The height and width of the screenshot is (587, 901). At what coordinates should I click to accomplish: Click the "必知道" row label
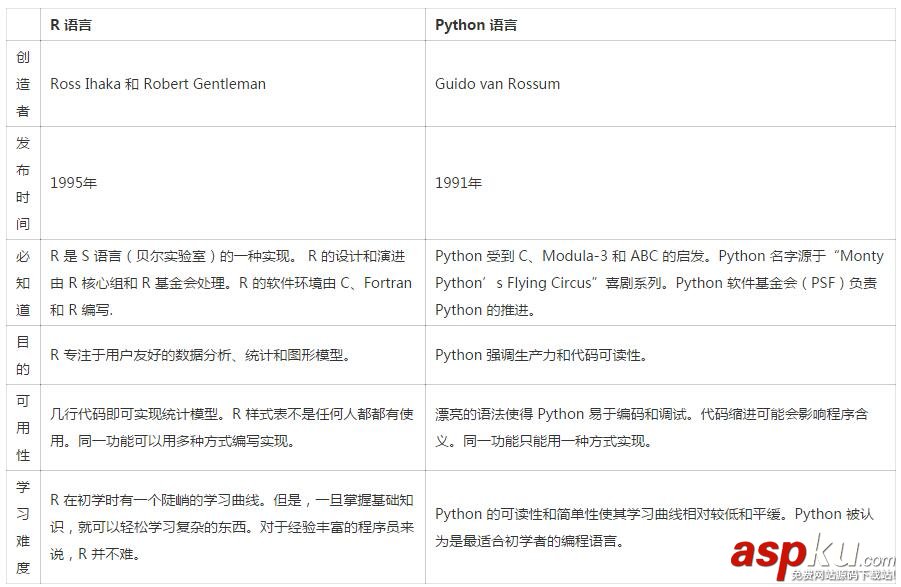pyautogui.click(x=22, y=283)
